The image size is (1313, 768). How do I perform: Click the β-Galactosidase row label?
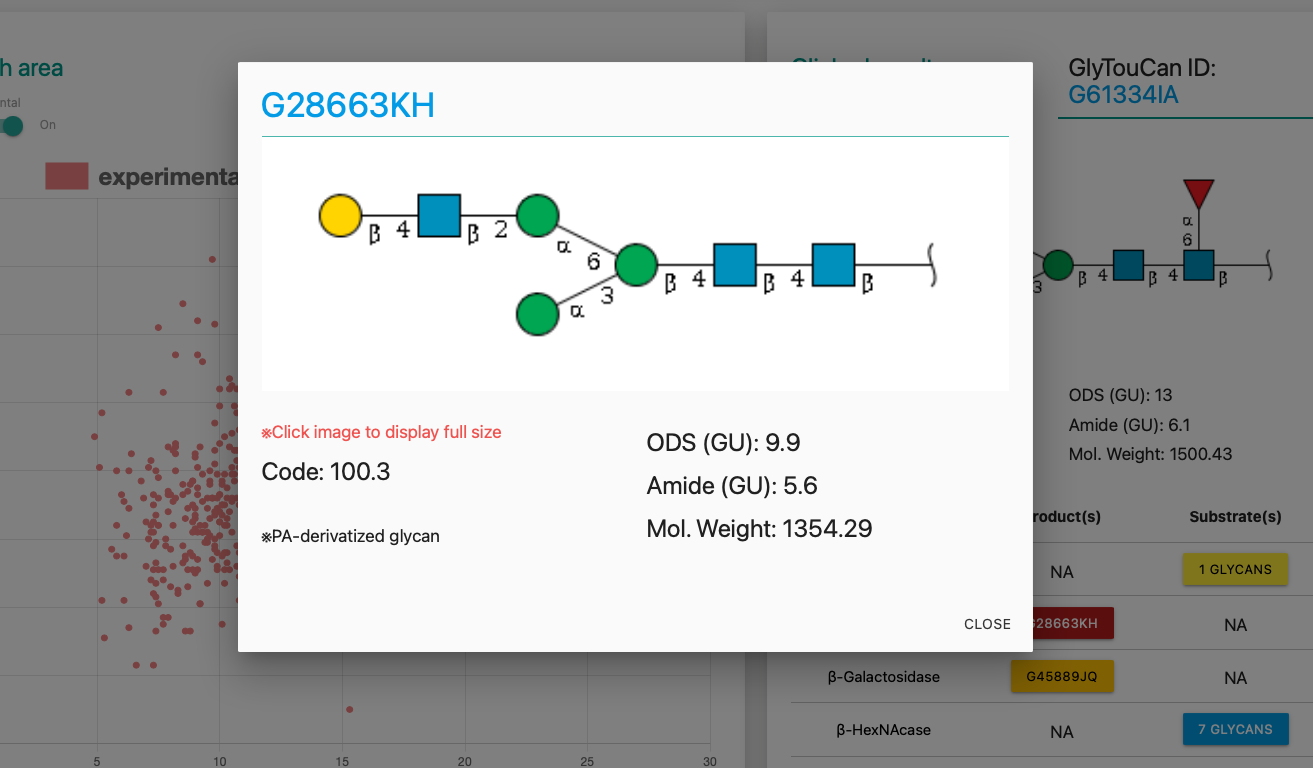coord(883,677)
